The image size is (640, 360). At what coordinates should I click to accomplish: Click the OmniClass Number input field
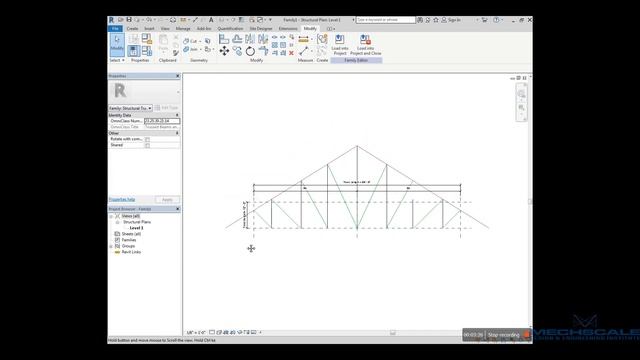(x=162, y=121)
